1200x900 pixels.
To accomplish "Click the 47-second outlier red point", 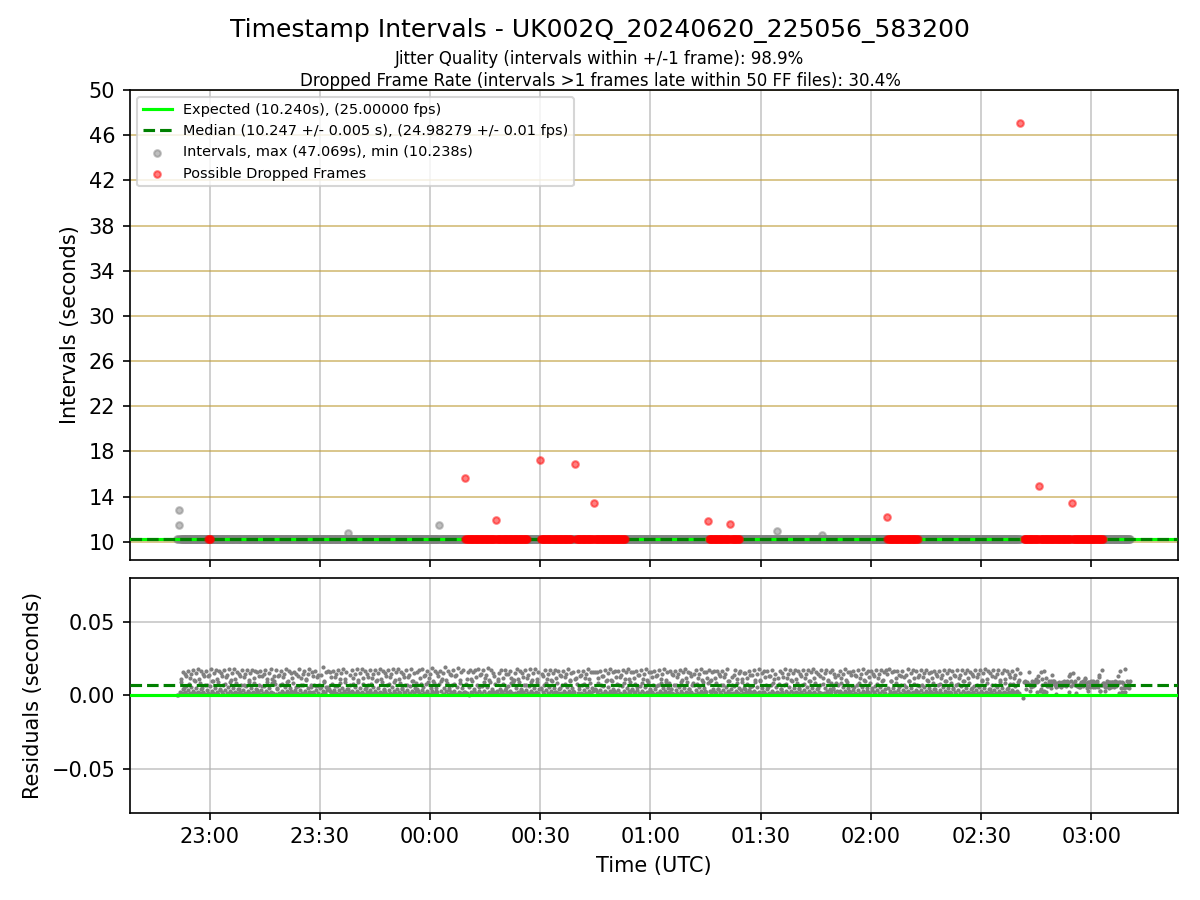I will (1020, 123).
